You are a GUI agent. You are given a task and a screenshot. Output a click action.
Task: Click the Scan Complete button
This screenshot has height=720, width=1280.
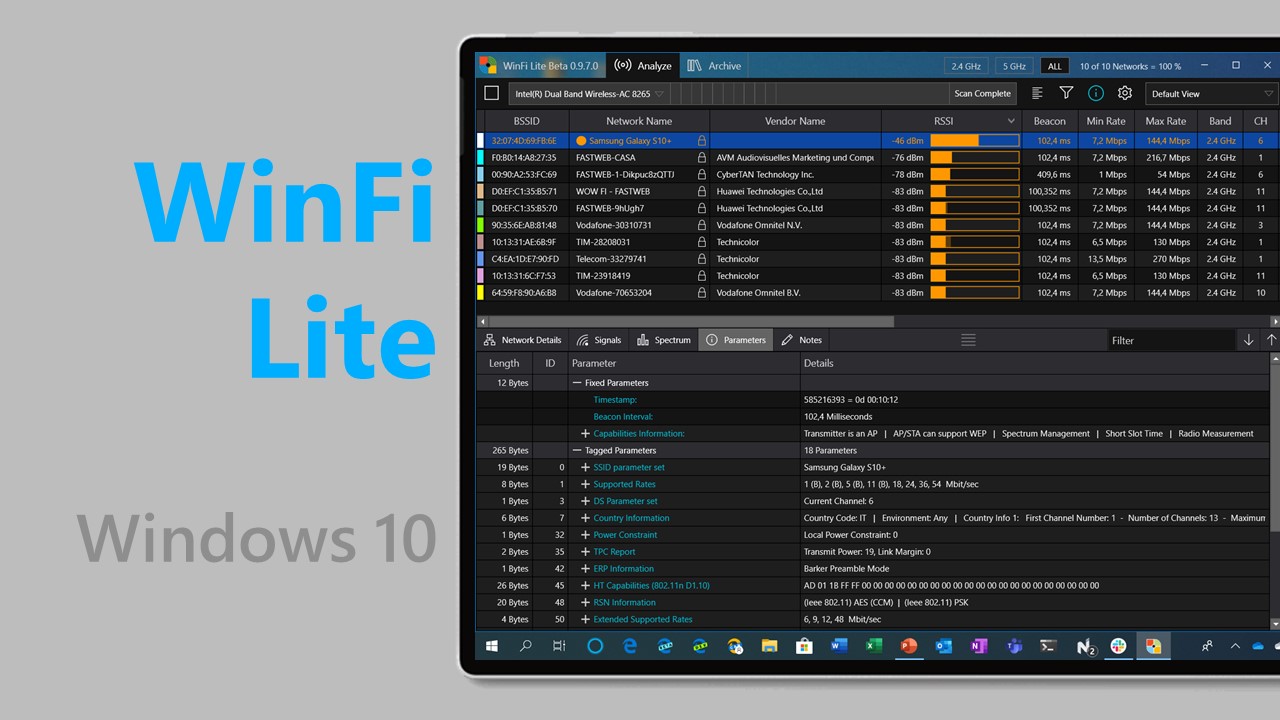982,93
